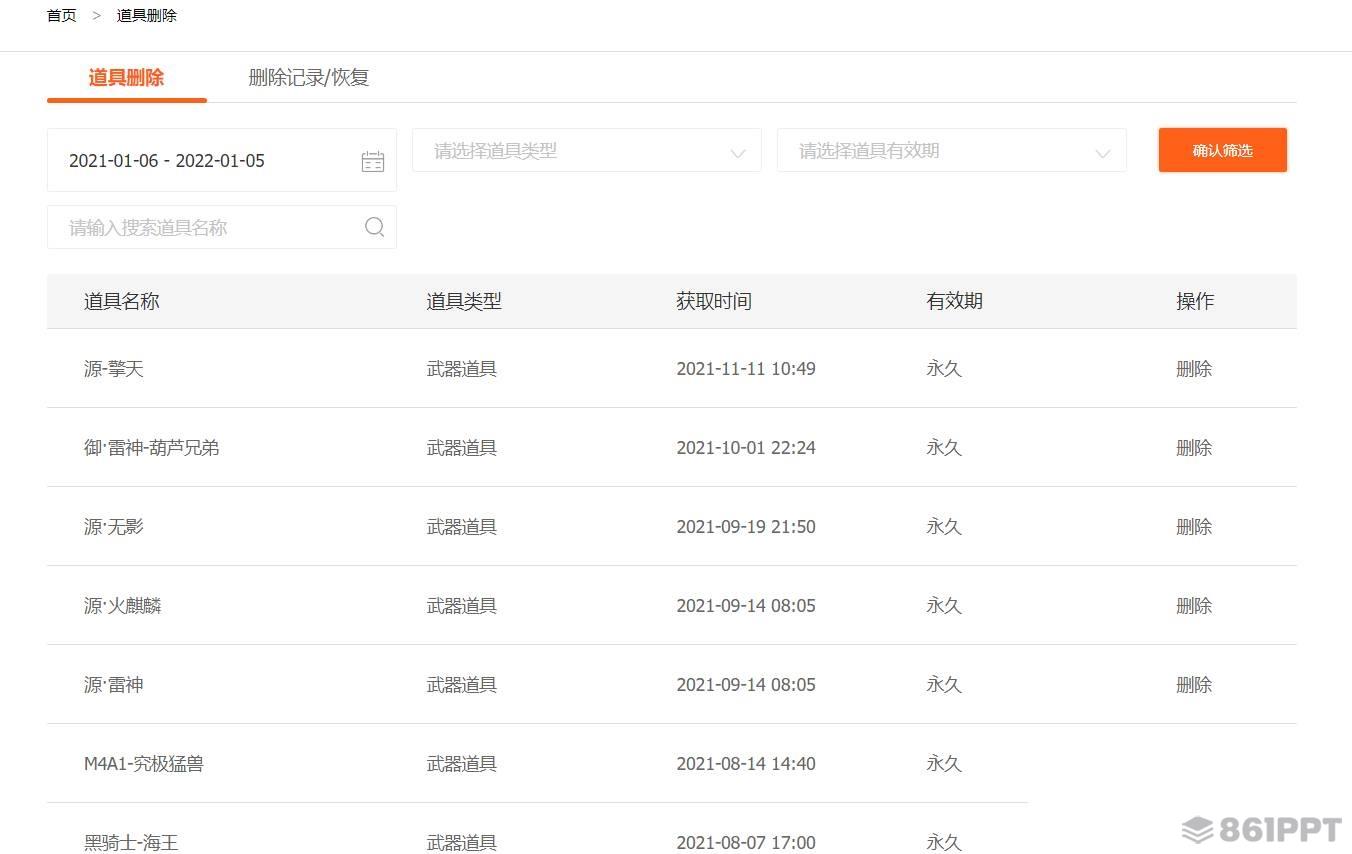Click 永久 in the 源-擎天 row
The image size is (1352, 854).
click(944, 369)
